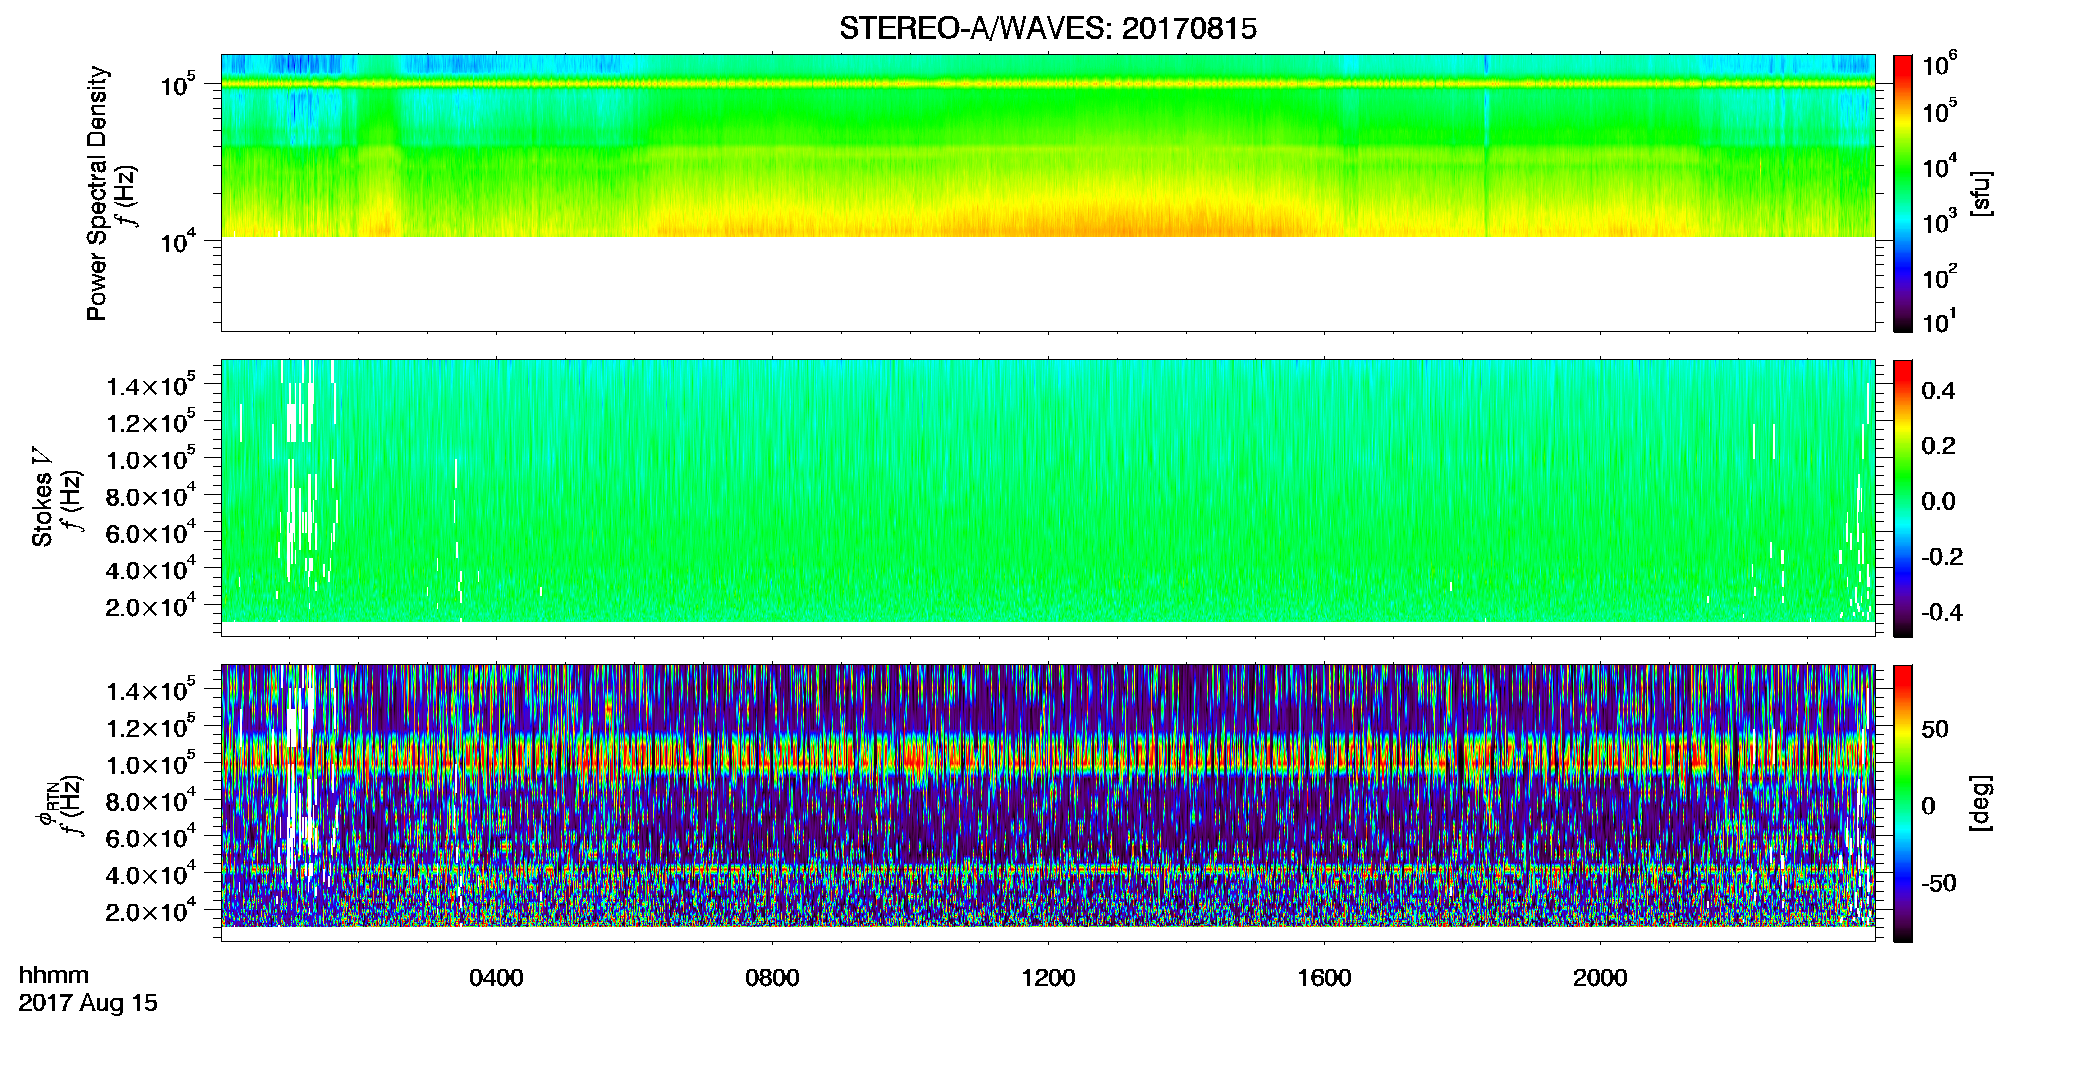This screenshot has width=2096, height=1080.
Task: Select the 0800 time axis label
Action: [772, 977]
